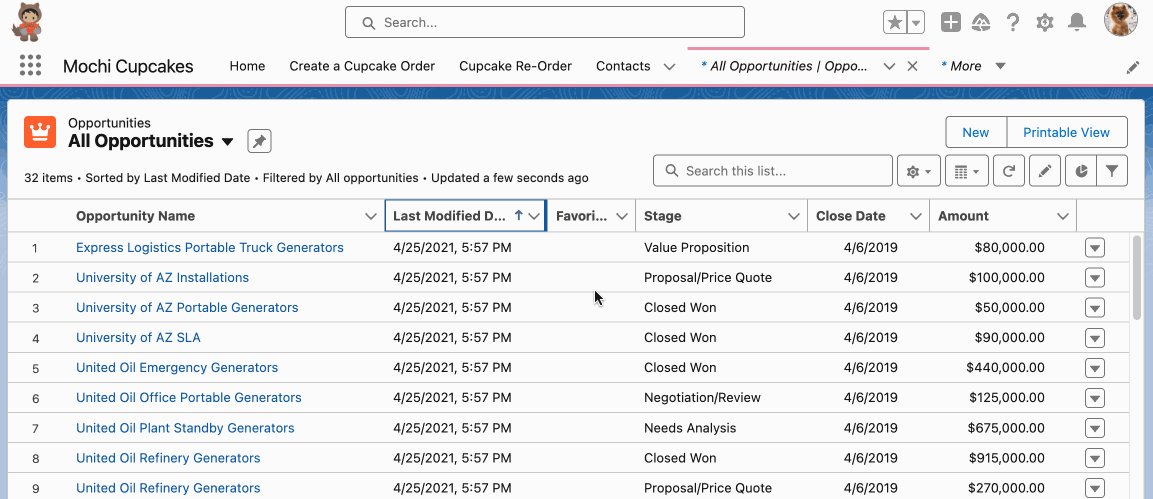Go to the Home tab
The width and height of the screenshot is (1153, 499).
point(247,65)
